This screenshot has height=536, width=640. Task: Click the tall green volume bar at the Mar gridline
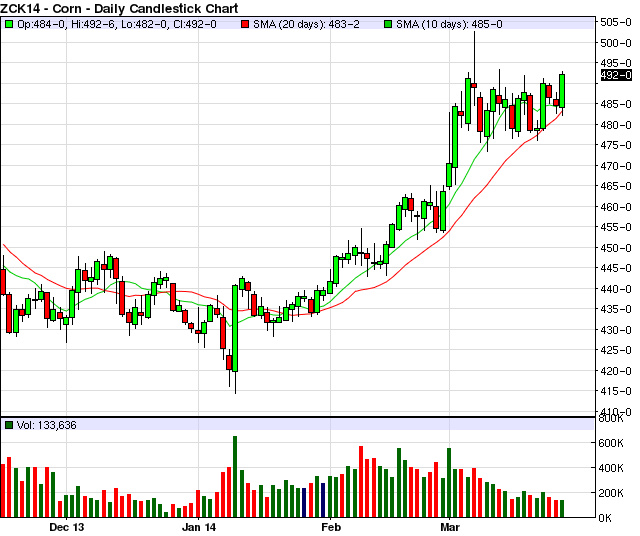point(449,483)
